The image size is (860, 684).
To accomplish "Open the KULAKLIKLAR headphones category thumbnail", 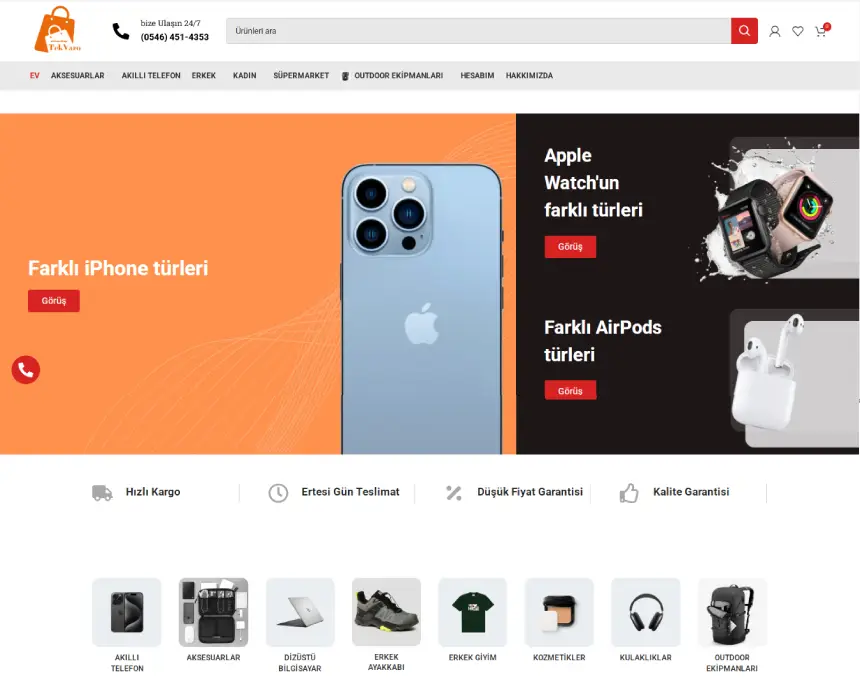I will click(x=646, y=612).
